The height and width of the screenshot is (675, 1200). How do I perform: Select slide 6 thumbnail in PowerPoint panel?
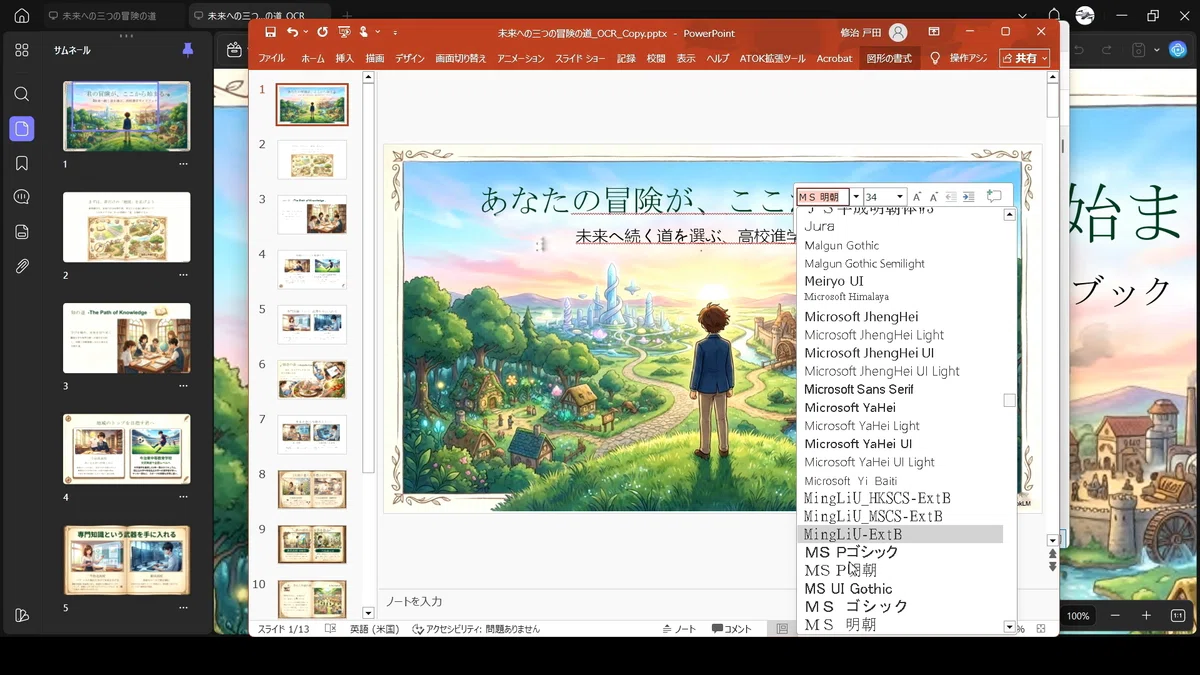pos(312,380)
